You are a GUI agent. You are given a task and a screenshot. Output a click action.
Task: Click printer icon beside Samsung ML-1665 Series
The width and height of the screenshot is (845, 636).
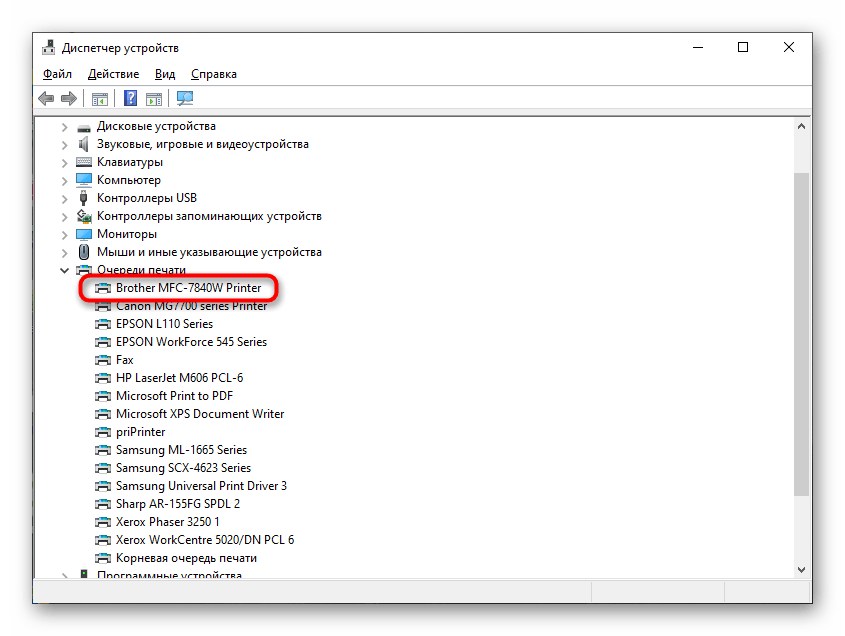103,450
